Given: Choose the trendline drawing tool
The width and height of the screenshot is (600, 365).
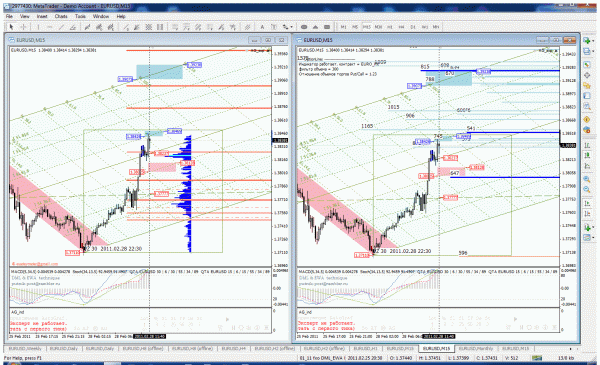Looking at the screenshot, I should click(61, 27).
